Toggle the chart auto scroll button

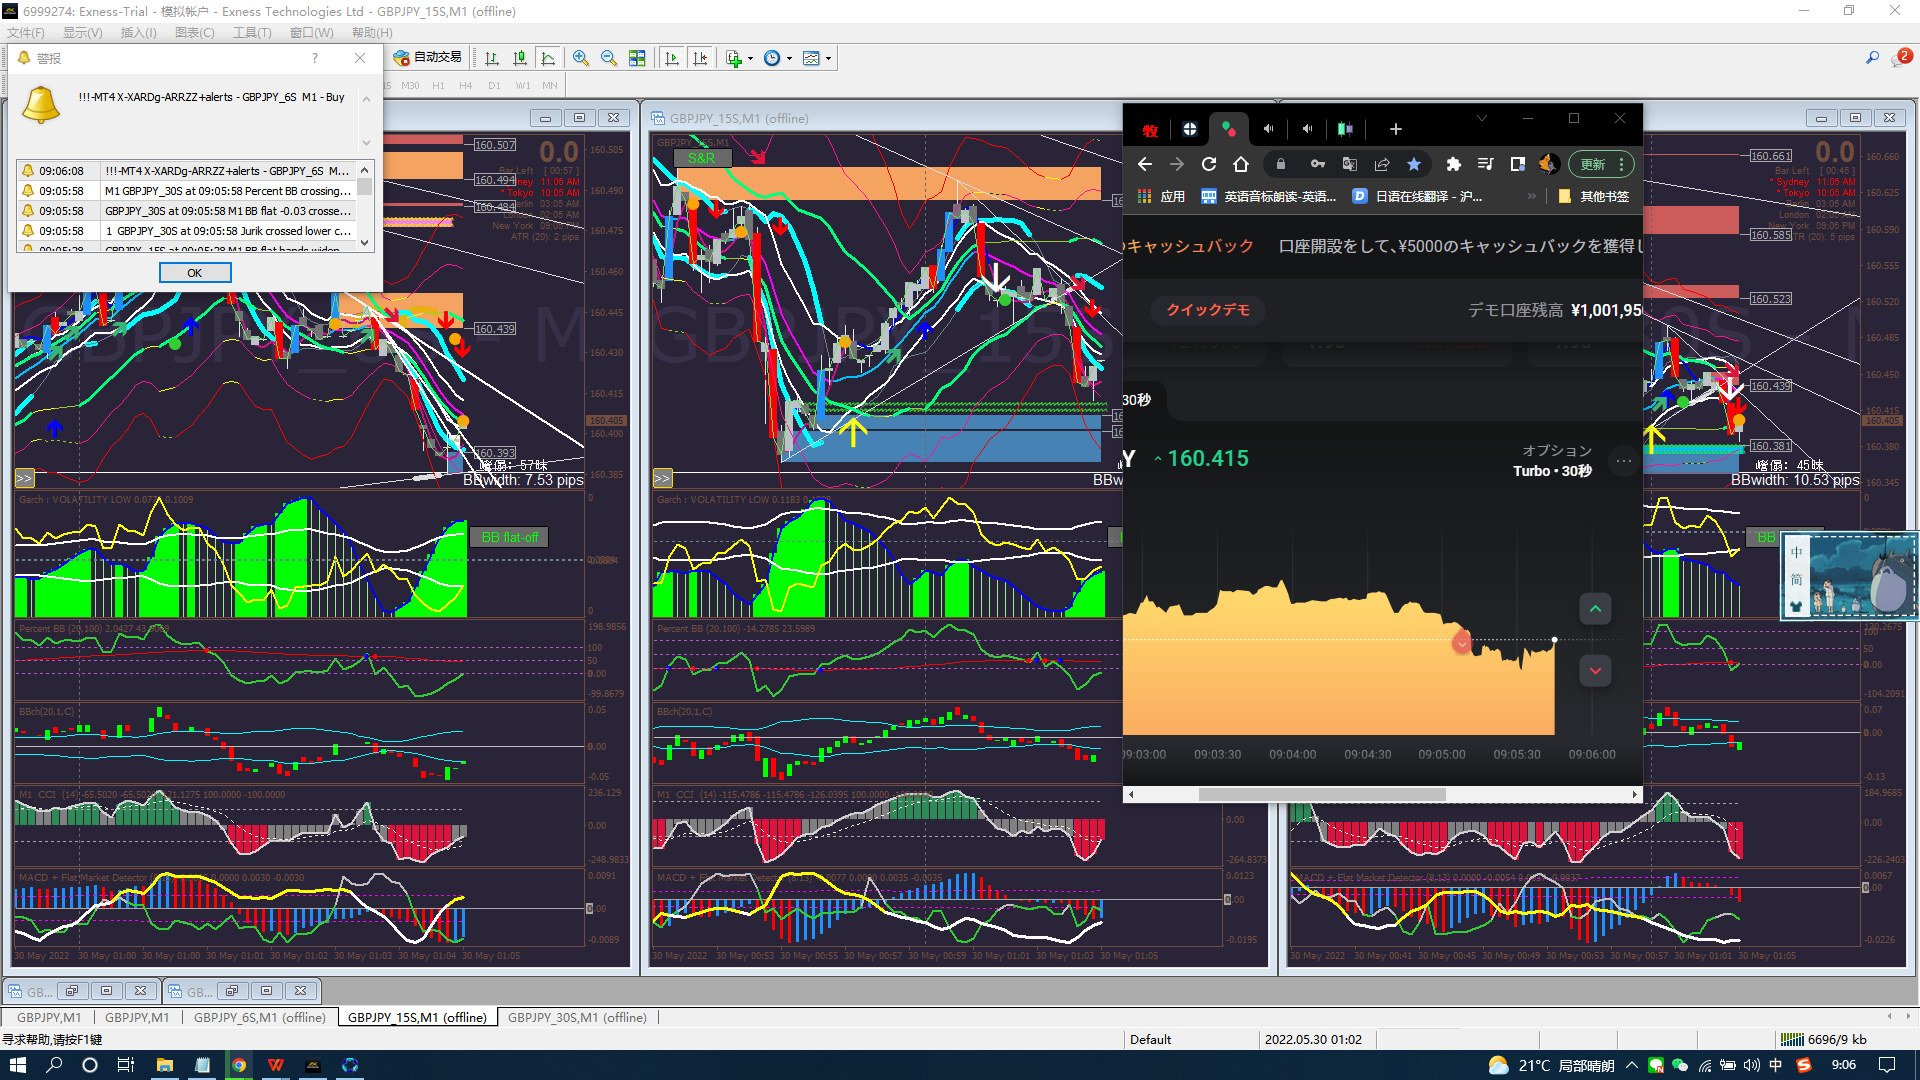click(x=672, y=58)
